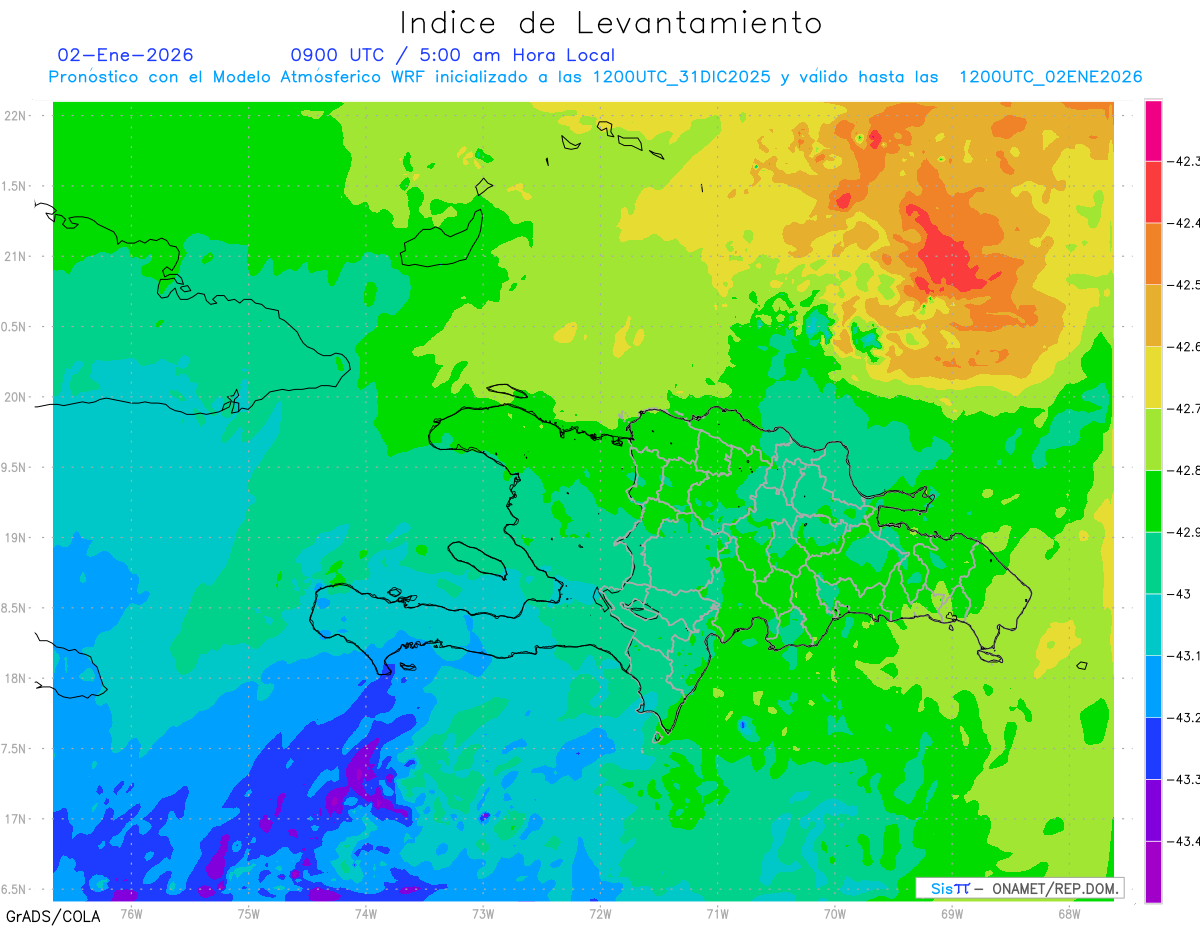Viewport: 1200px width, 927px height.
Task: Click the '20N' latitude label
Action: point(16,397)
